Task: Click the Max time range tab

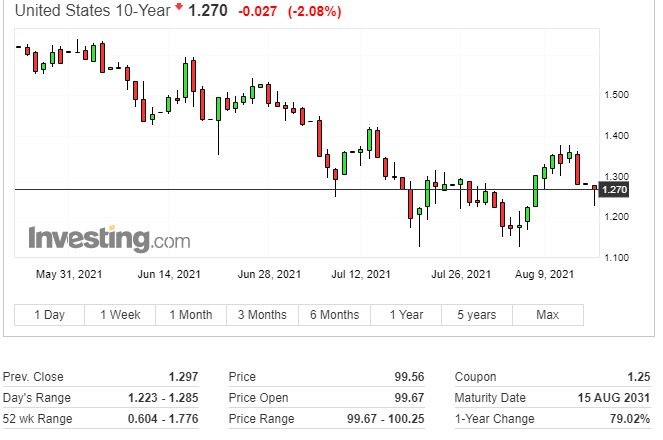Action: [547, 315]
